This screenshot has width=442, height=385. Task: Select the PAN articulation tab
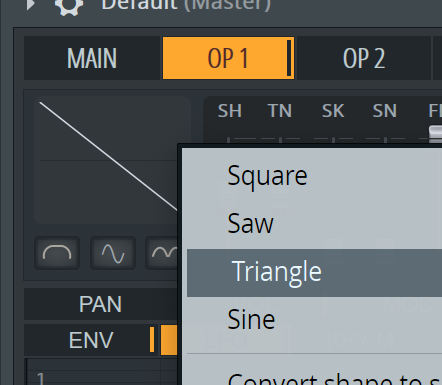[x=100, y=304]
